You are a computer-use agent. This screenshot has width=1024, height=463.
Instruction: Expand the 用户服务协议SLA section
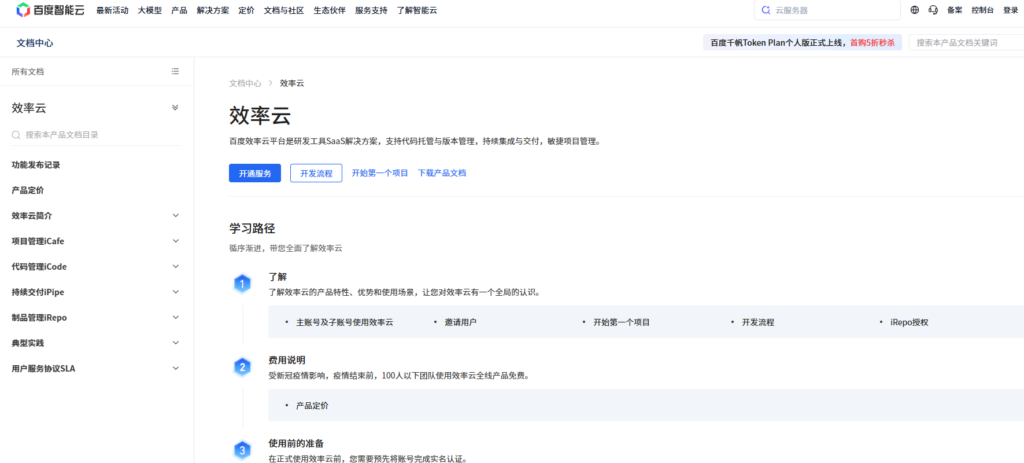175,368
